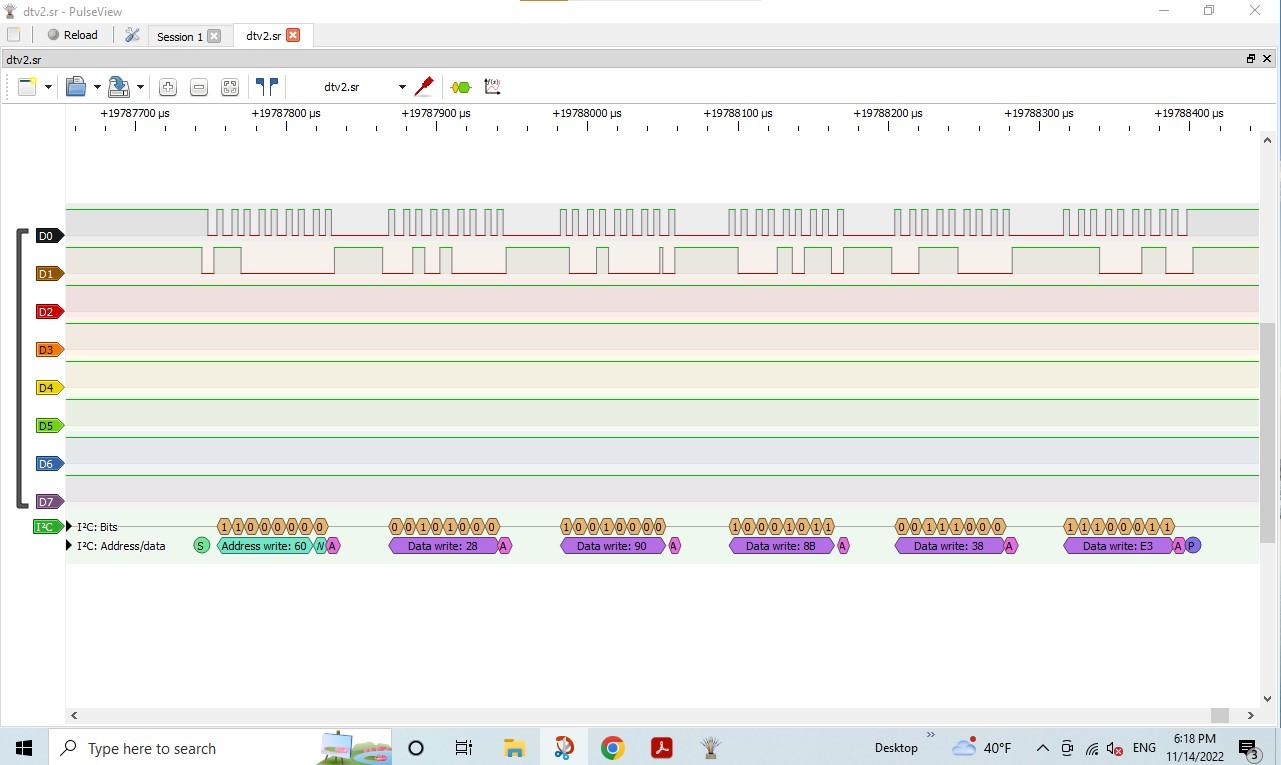Select the D0 channel label
Viewport: 1281px width, 765px height.
(x=49, y=236)
